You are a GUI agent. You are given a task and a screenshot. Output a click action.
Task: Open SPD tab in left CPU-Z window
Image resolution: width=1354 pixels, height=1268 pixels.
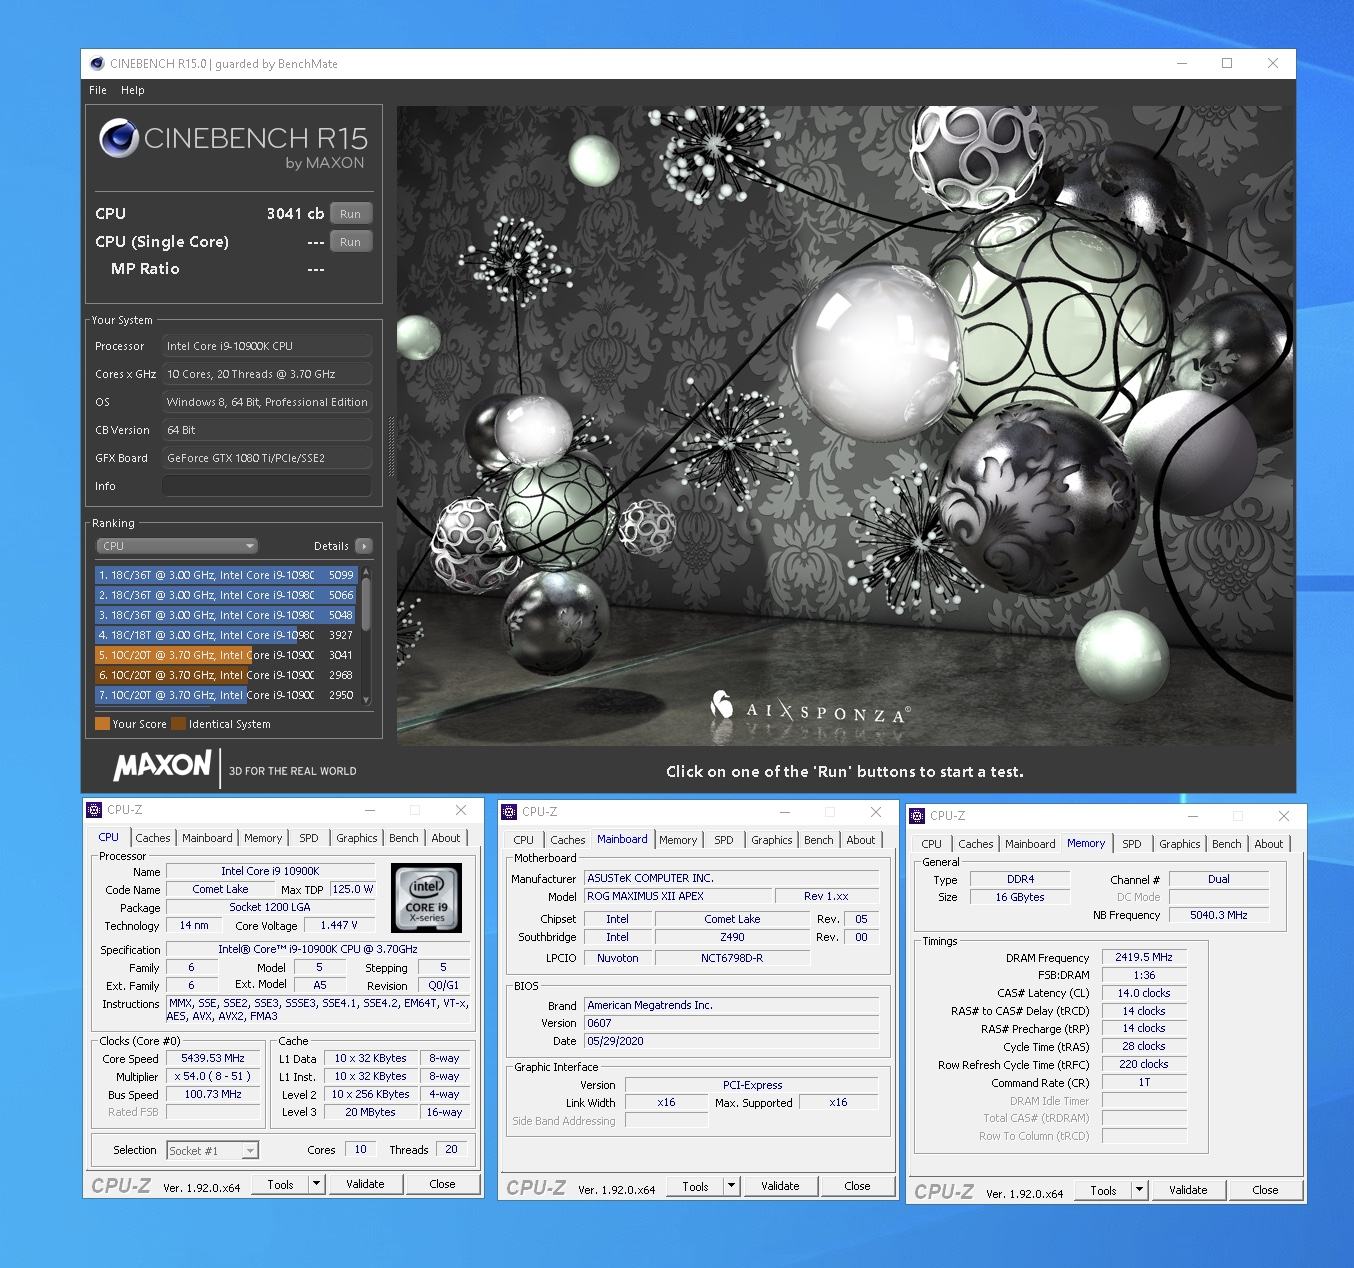(309, 838)
